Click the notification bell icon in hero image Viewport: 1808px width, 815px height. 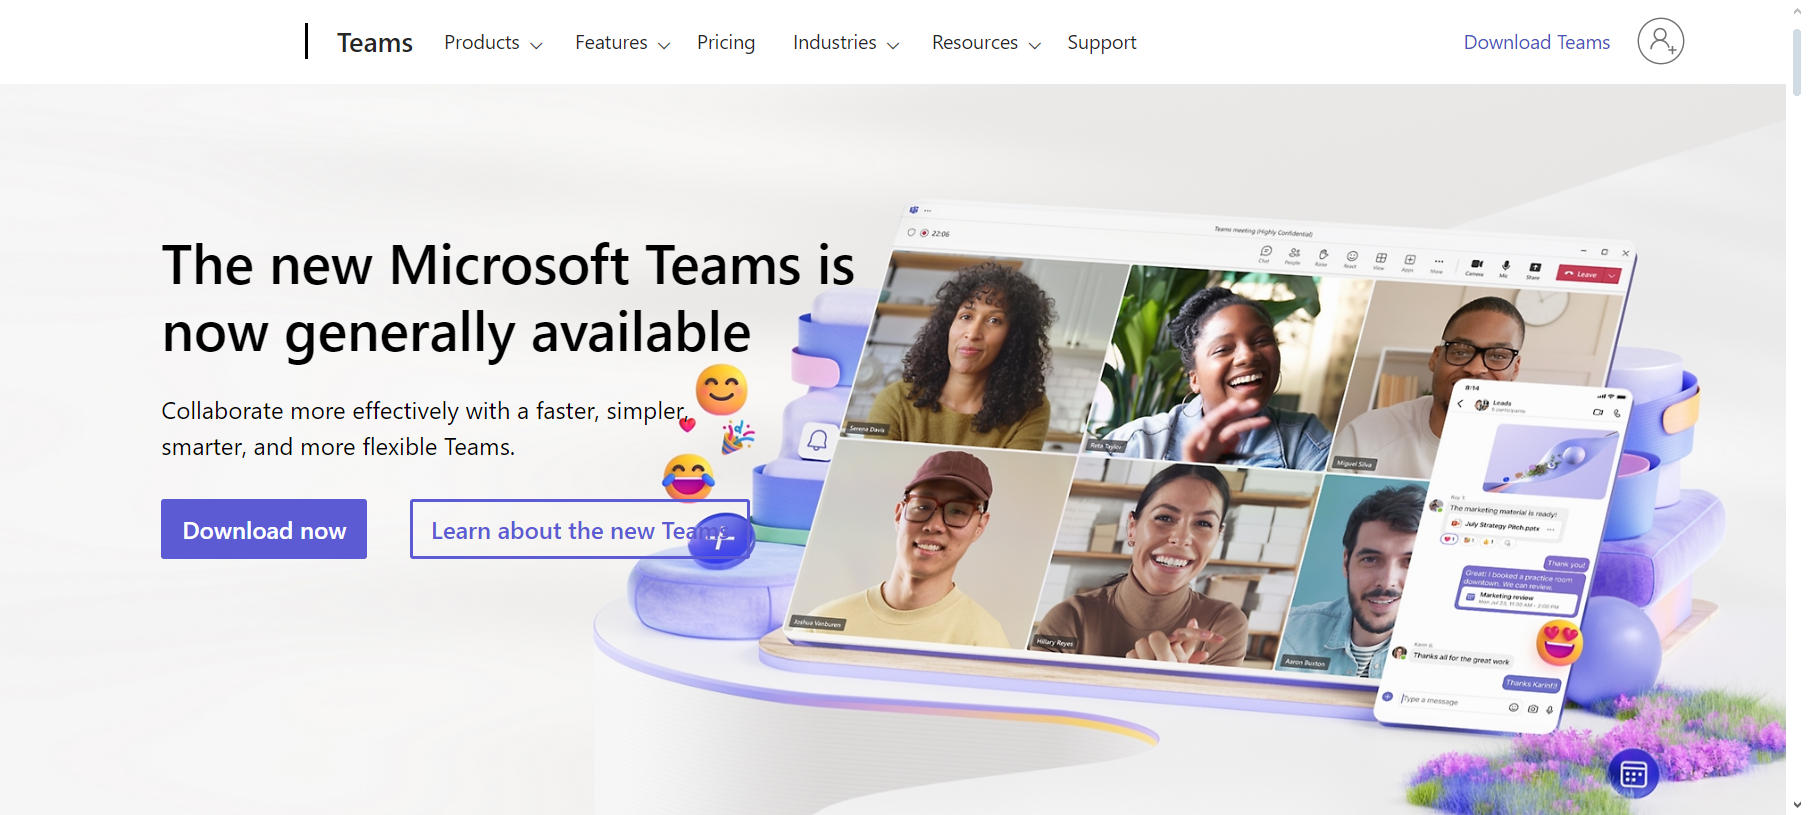pos(817,440)
